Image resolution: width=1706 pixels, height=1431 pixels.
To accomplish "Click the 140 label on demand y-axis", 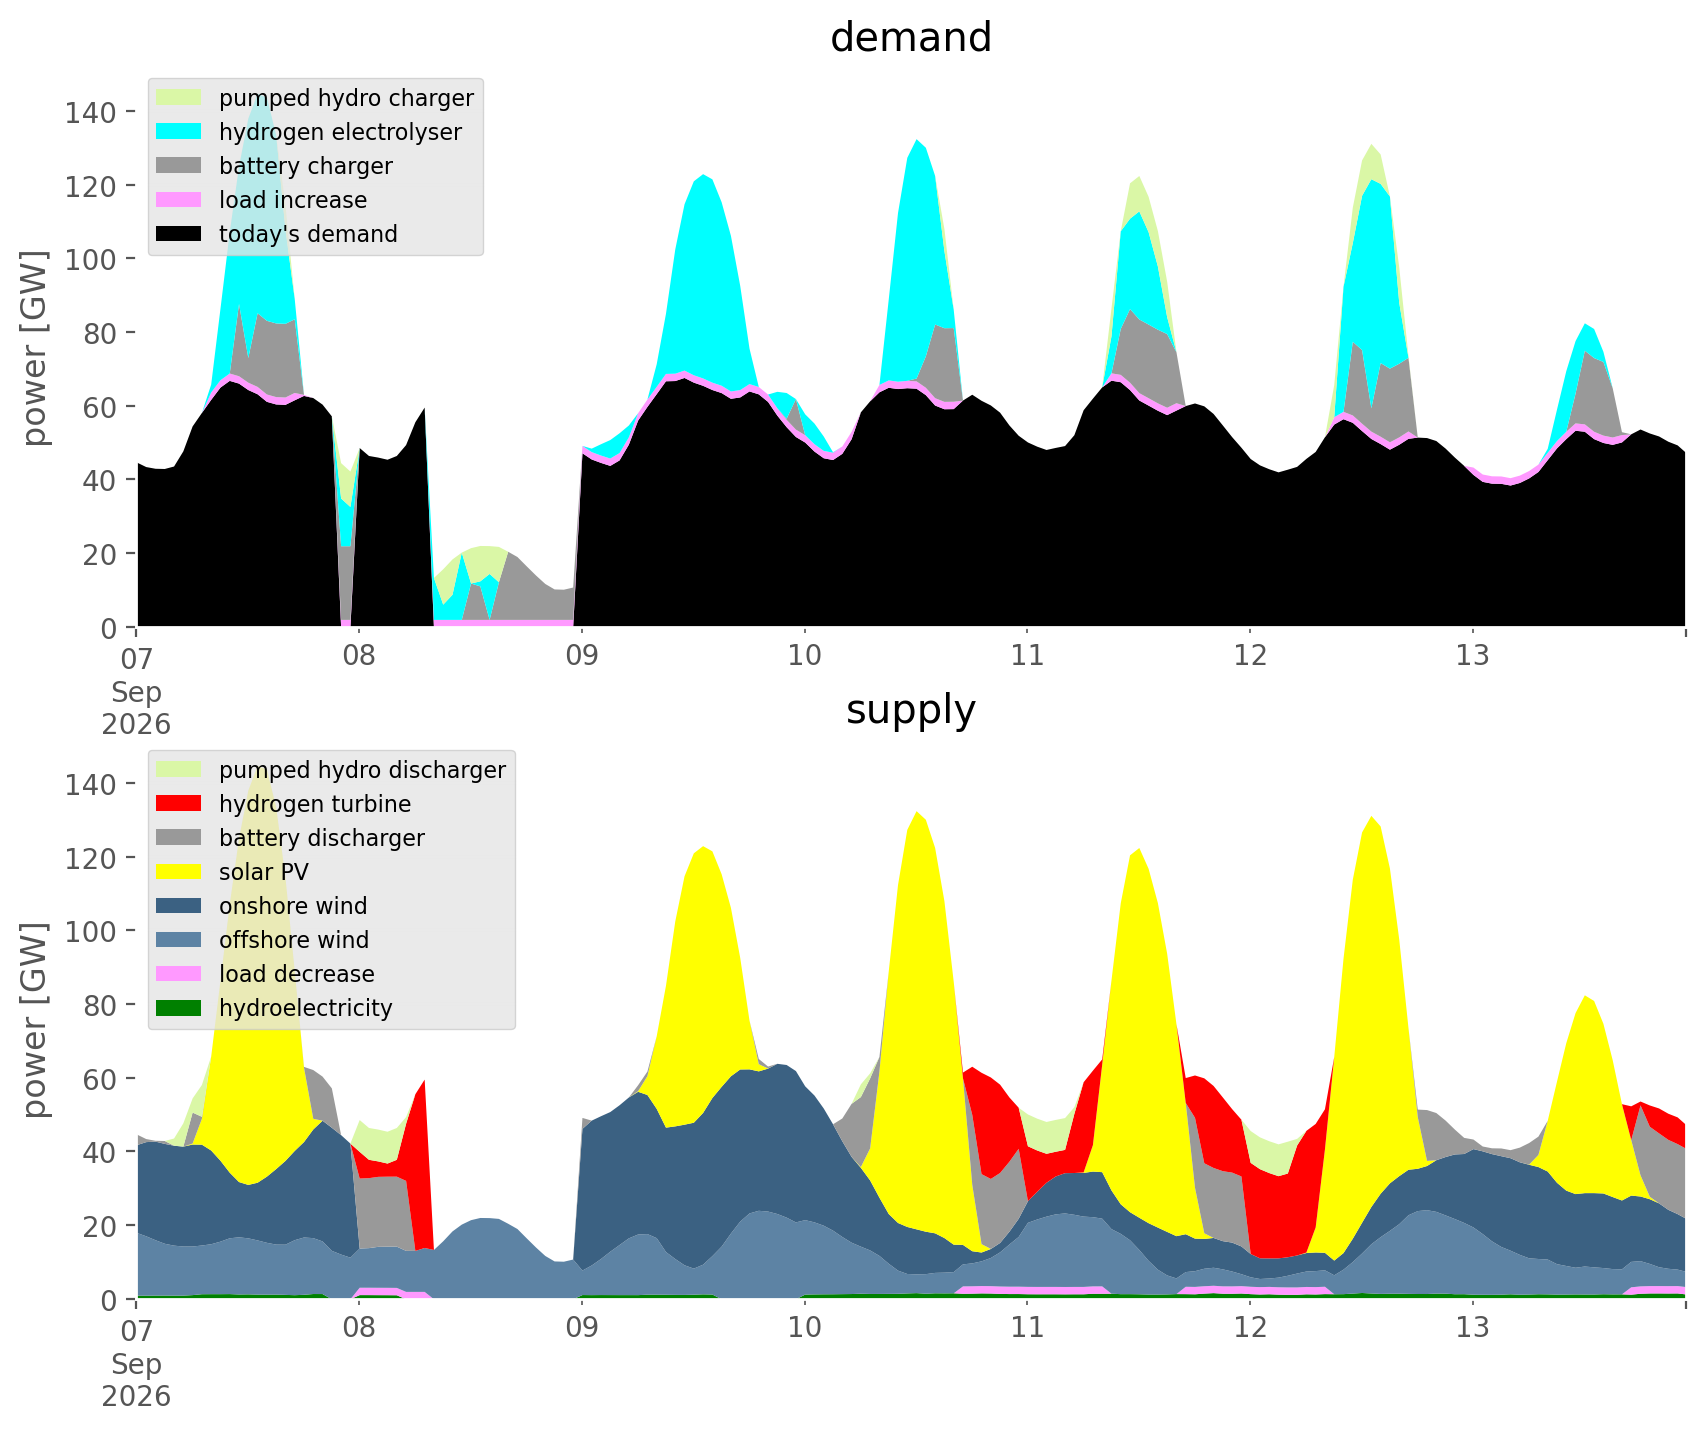I will (x=90, y=112).
